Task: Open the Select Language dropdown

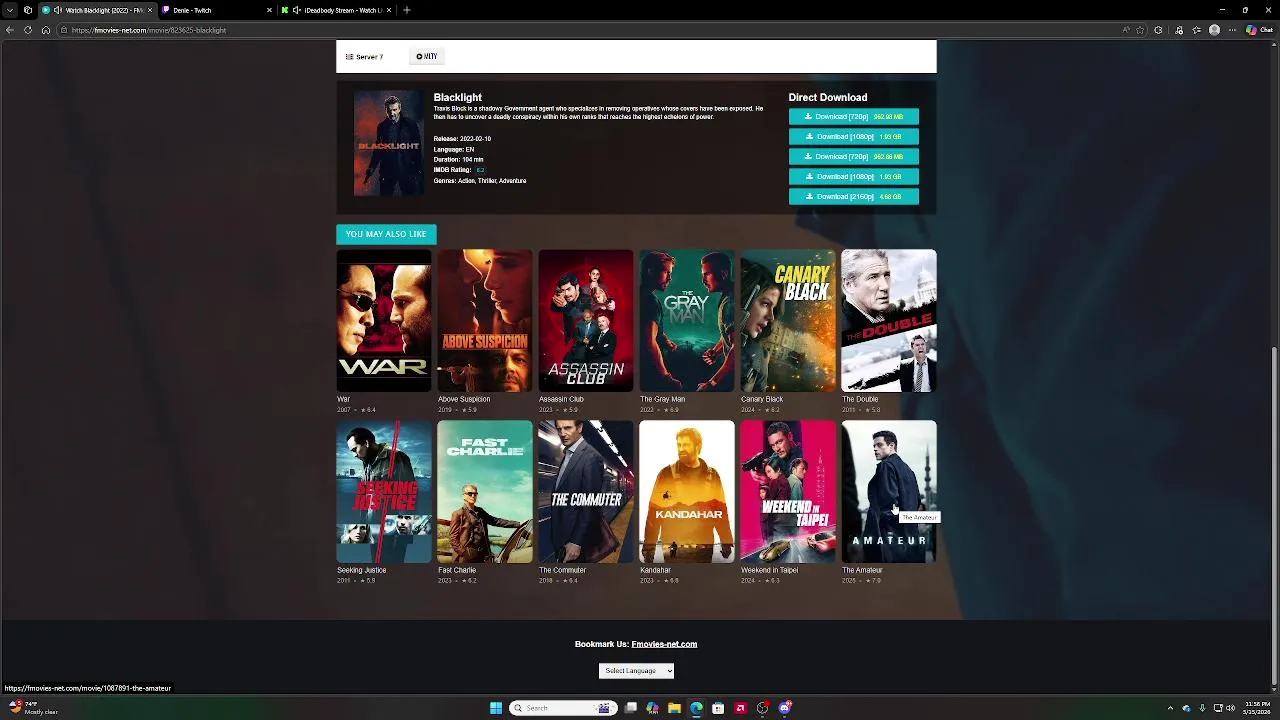Action: pos(636,671)
